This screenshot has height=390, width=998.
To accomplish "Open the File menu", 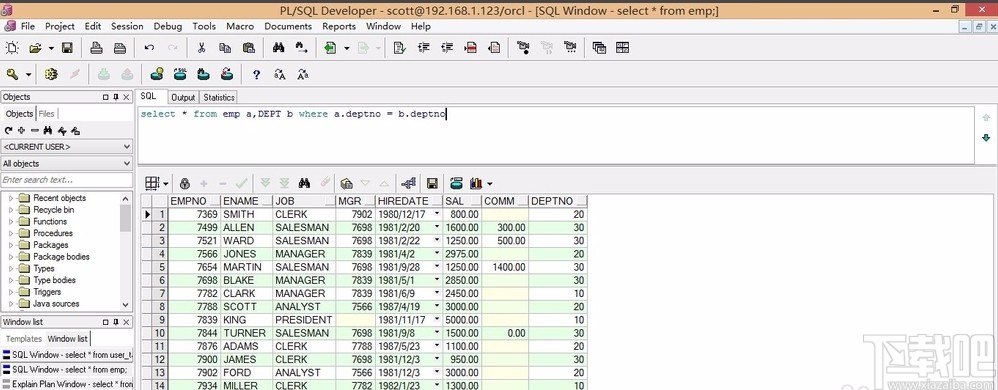I will coord(28,26).
